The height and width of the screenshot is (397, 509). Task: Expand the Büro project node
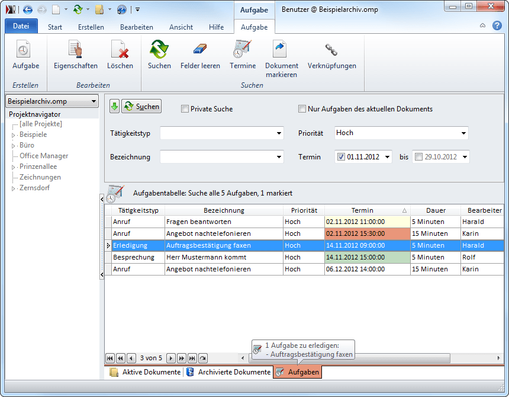13,146
